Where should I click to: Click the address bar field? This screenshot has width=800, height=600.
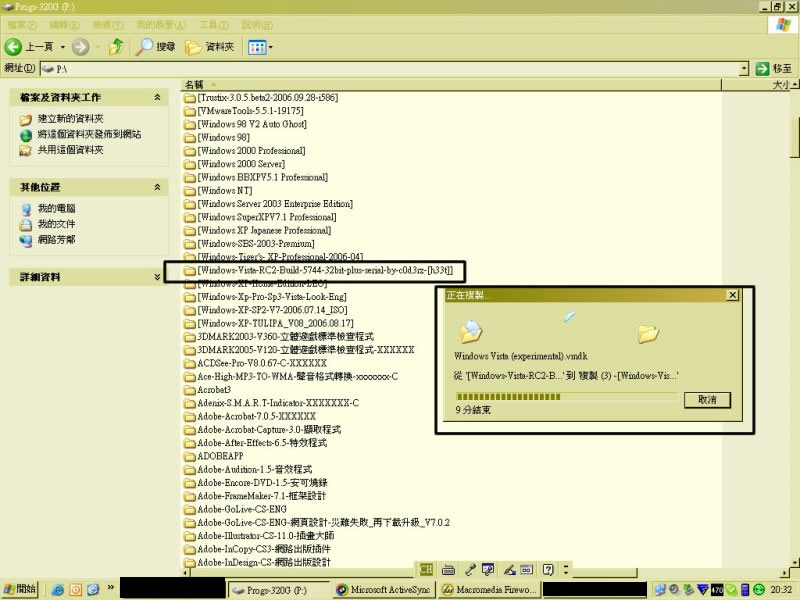click(390, 68)
